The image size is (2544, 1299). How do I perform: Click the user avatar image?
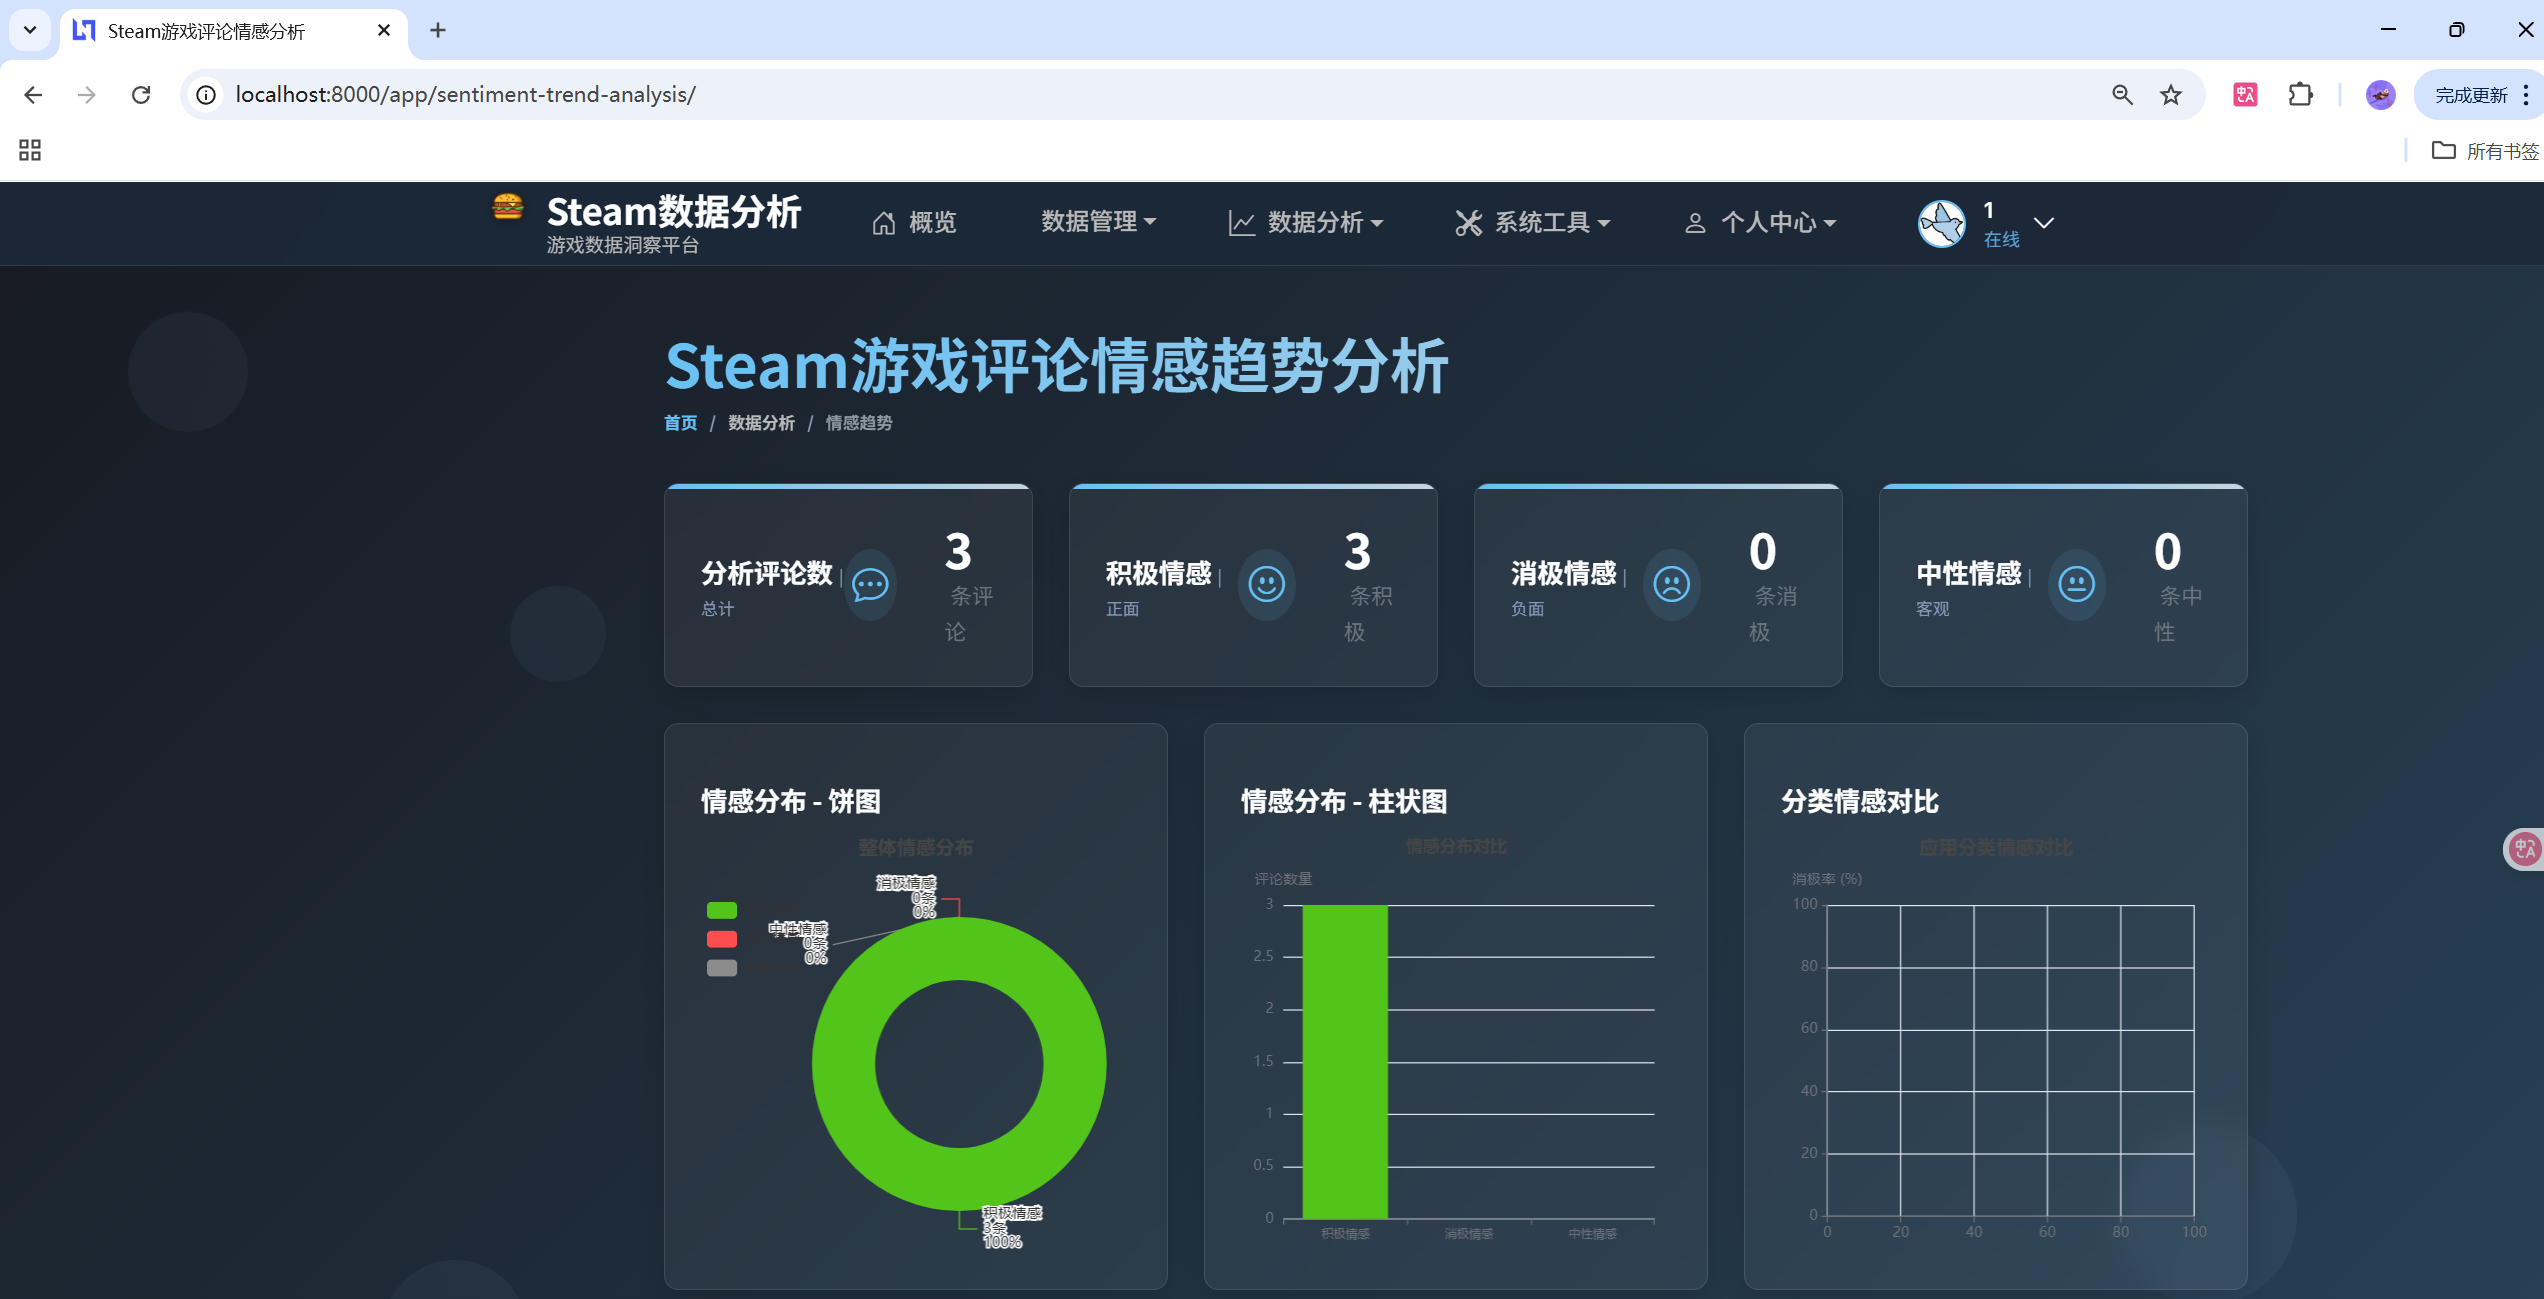pyautogui.click(x=1942, y=223)
